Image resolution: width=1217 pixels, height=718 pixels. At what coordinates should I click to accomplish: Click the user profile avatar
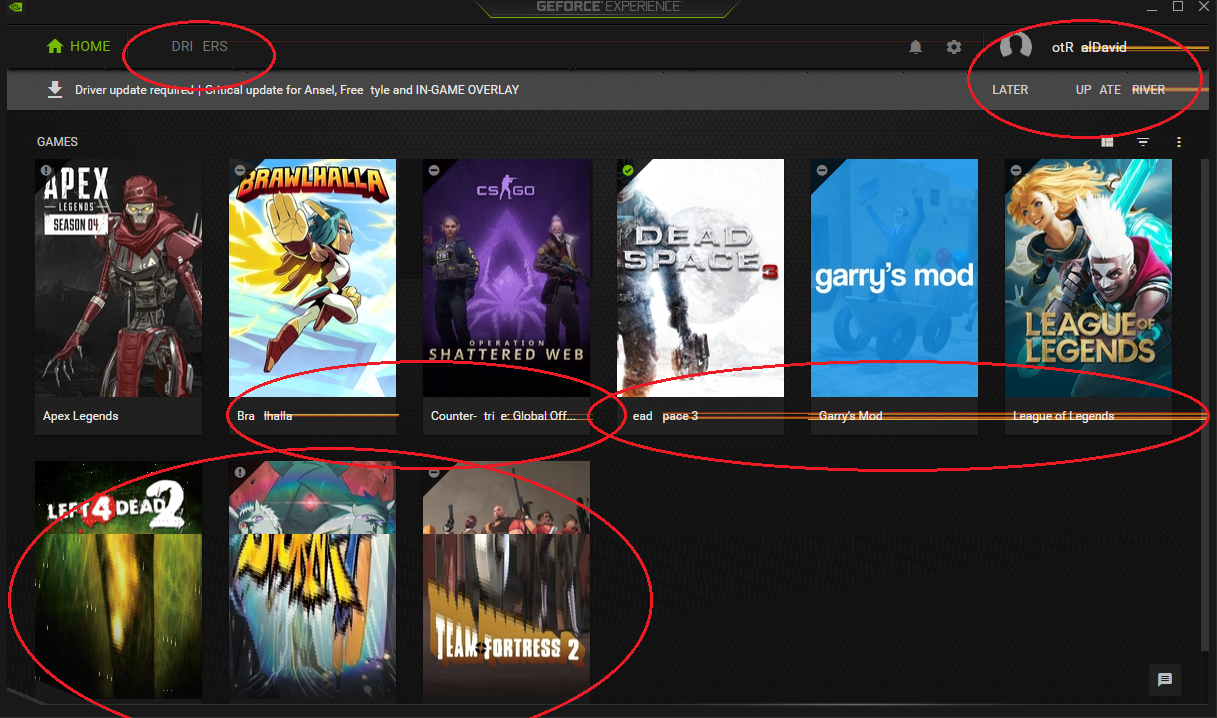click(x=1015, y=47)
